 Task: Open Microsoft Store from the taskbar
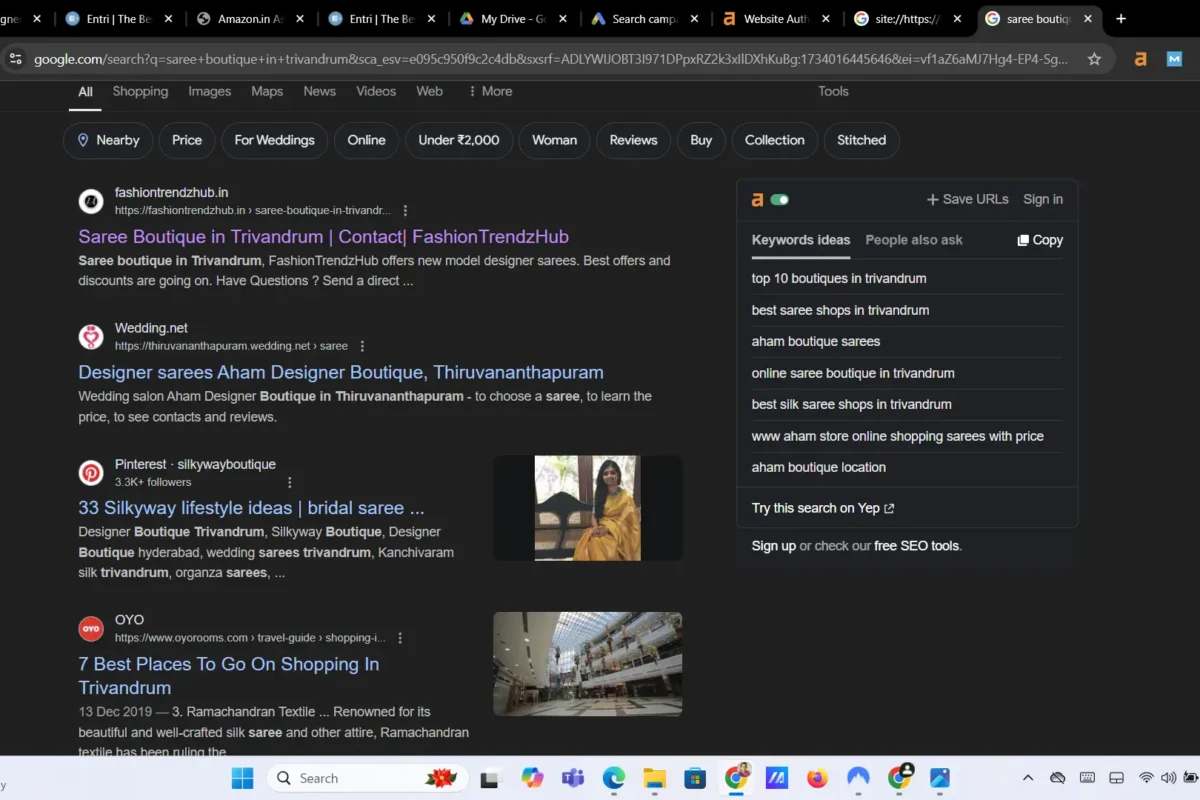tap(695, 778)
